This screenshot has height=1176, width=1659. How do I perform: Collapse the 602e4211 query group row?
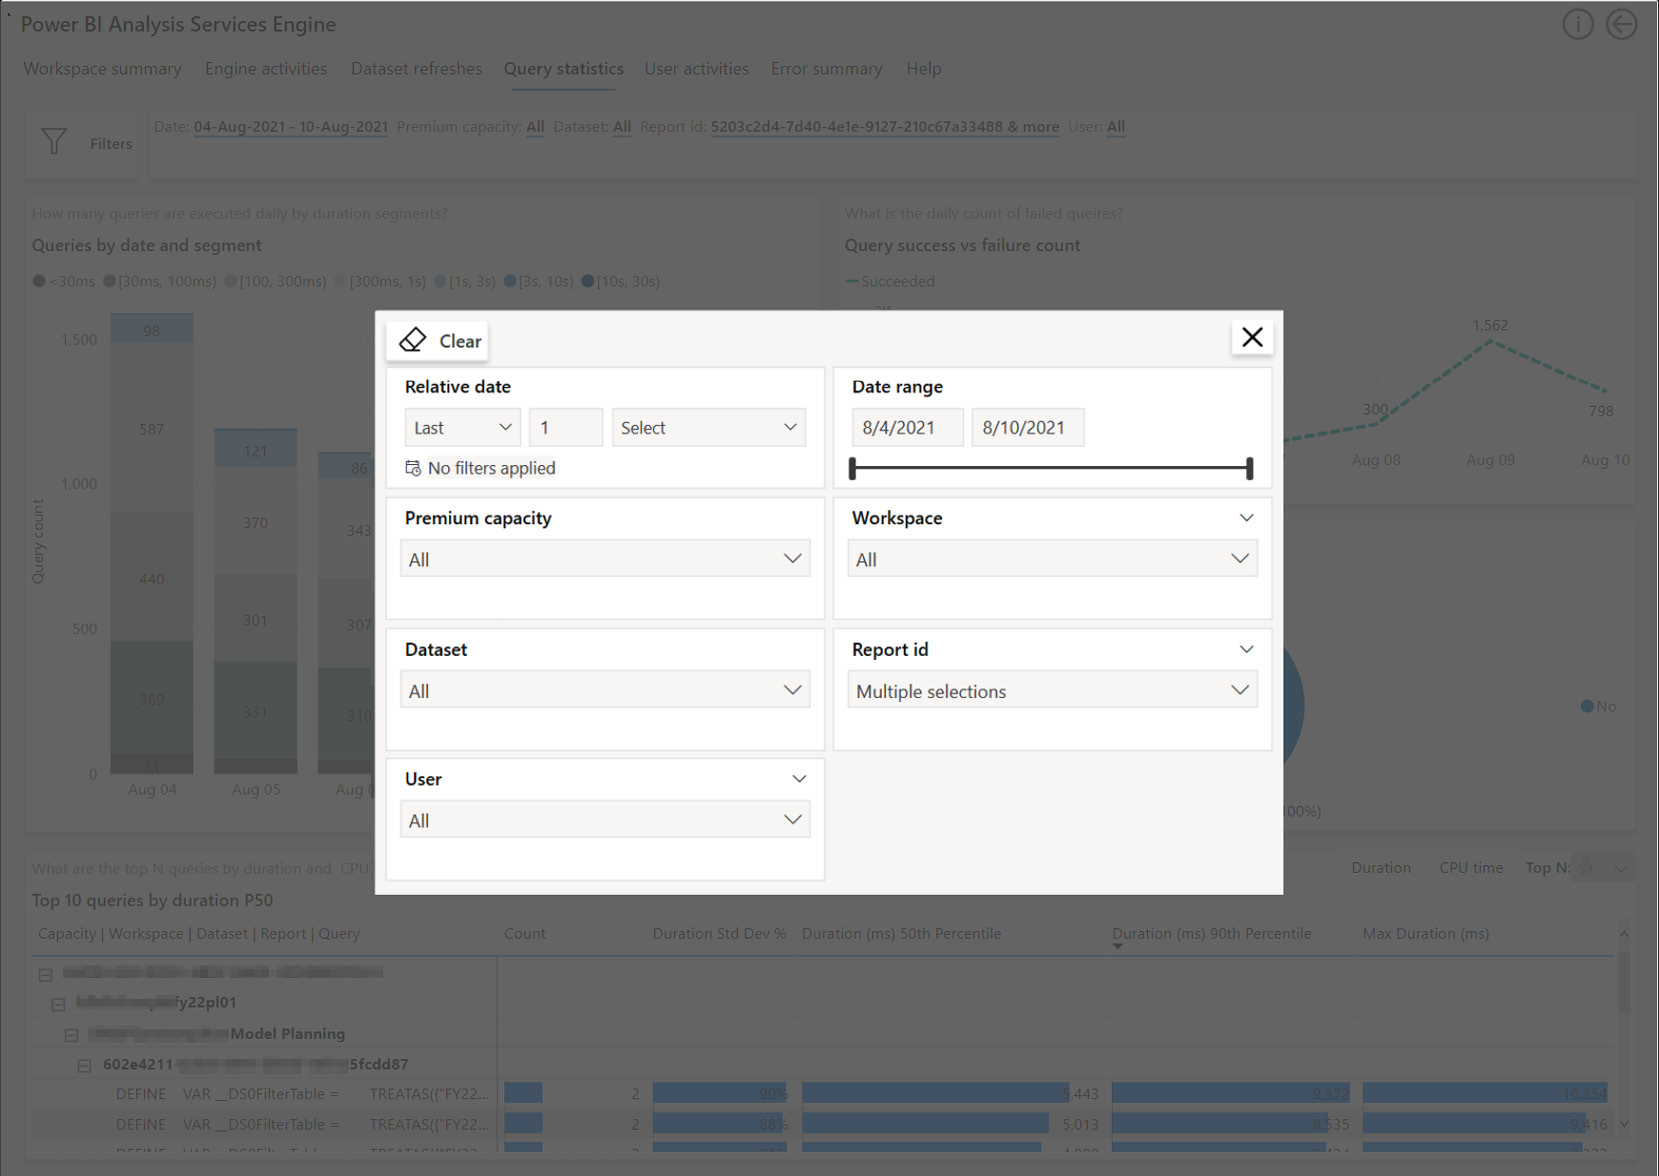tap(83, 1064)
